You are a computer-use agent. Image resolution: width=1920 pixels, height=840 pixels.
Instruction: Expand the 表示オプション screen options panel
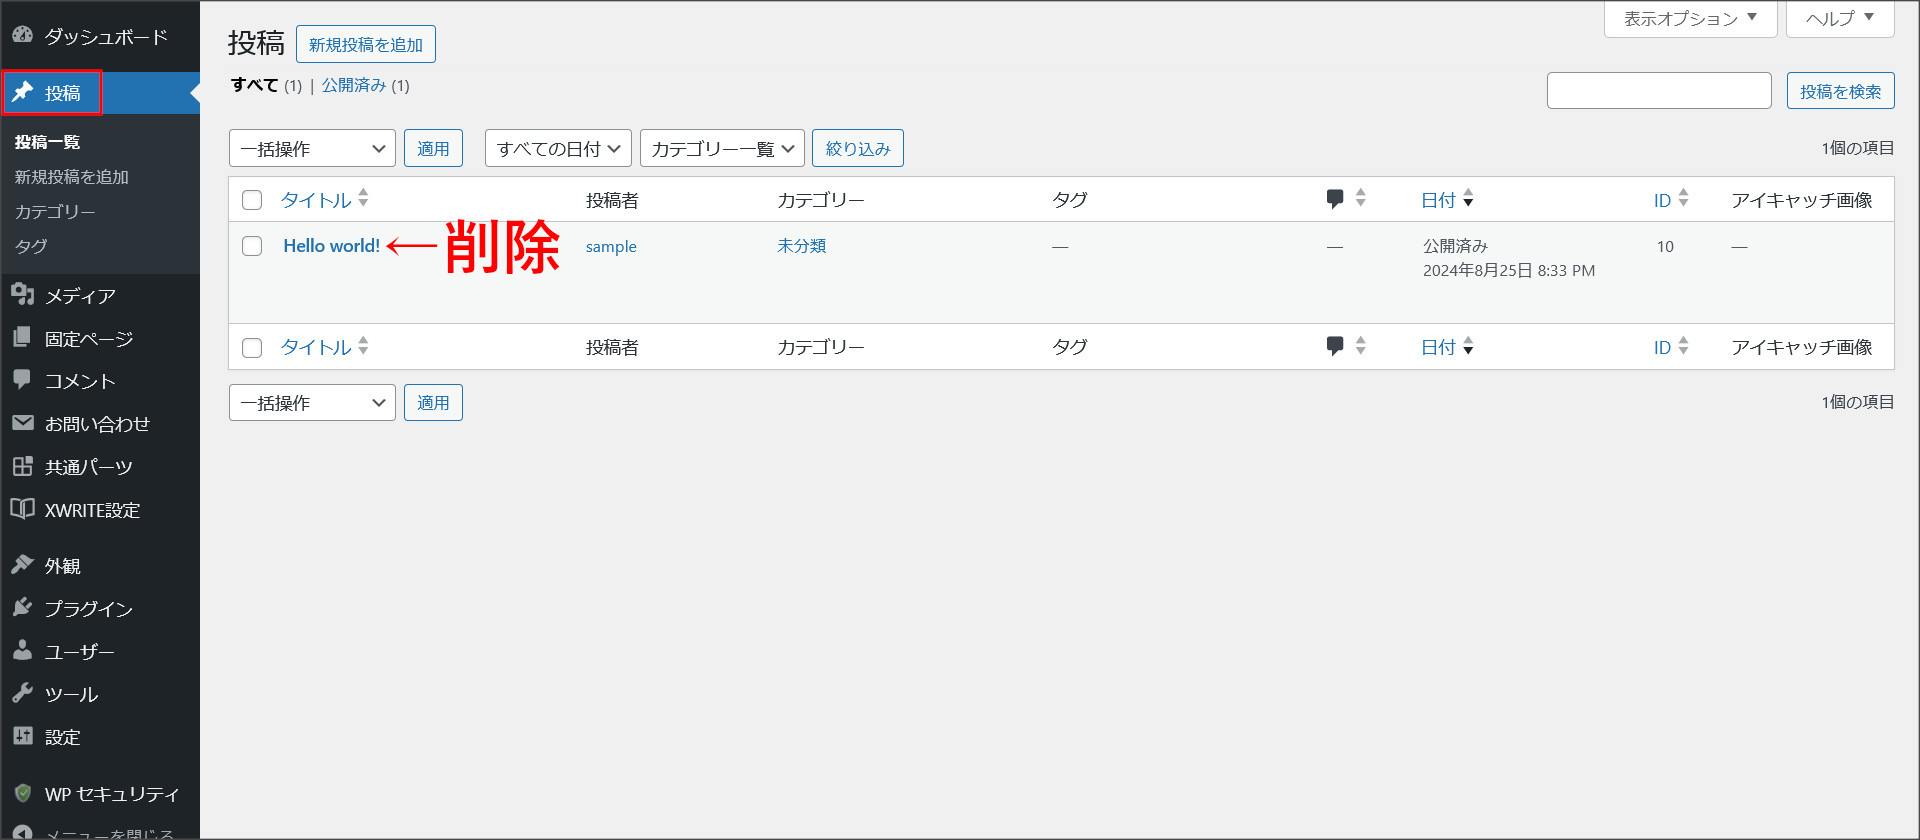click(1690, 19)
